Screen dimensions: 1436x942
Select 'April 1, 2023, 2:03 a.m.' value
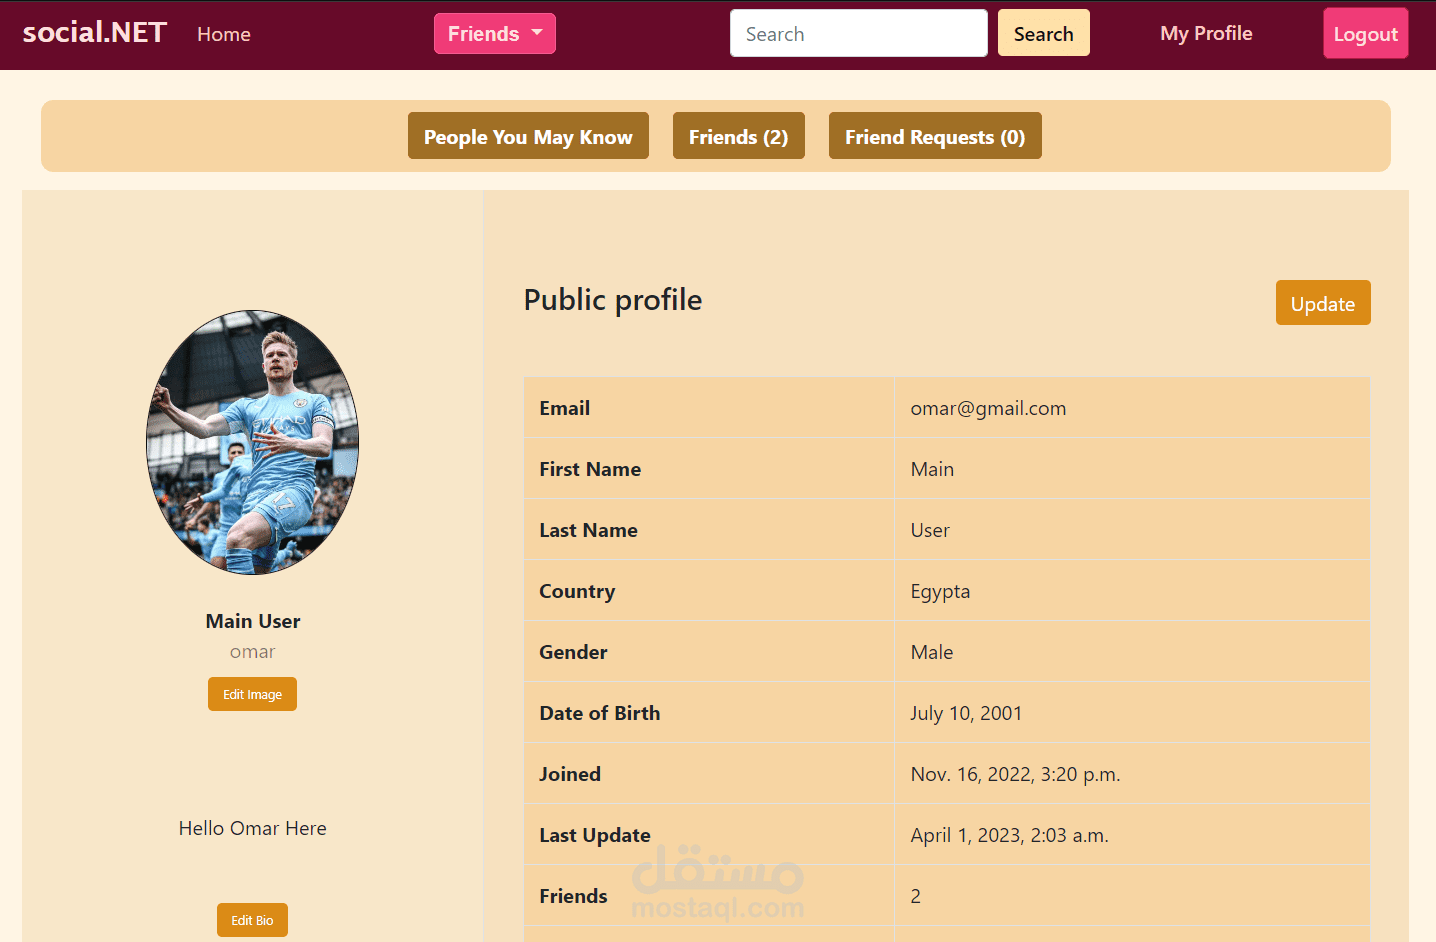[1009, 835]
